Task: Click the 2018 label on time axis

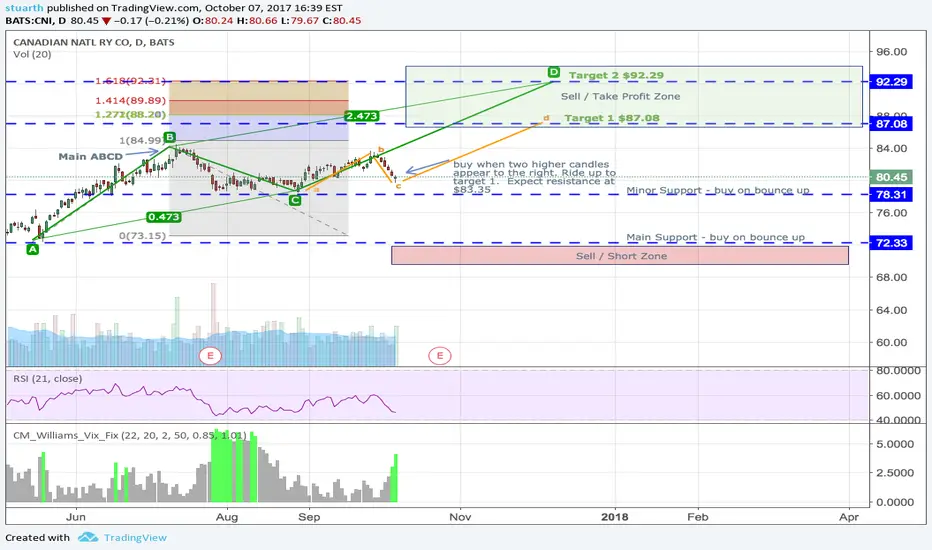Action: [x=614, y=517]
